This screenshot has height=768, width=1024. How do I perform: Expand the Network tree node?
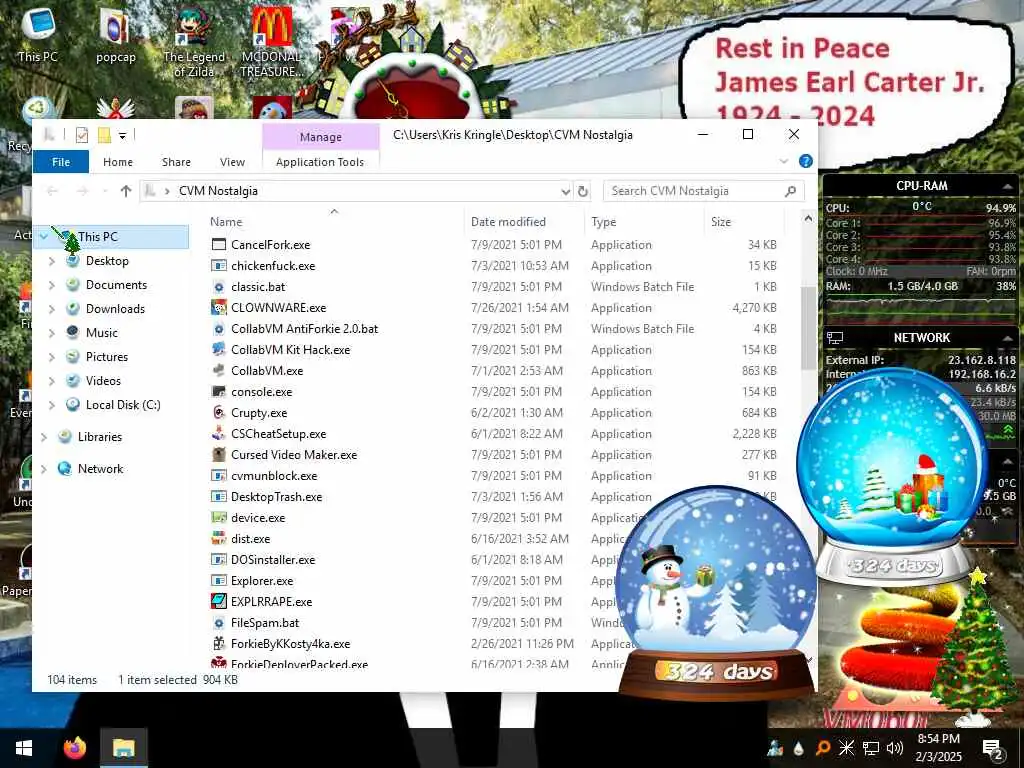click(x=44, y=469)
